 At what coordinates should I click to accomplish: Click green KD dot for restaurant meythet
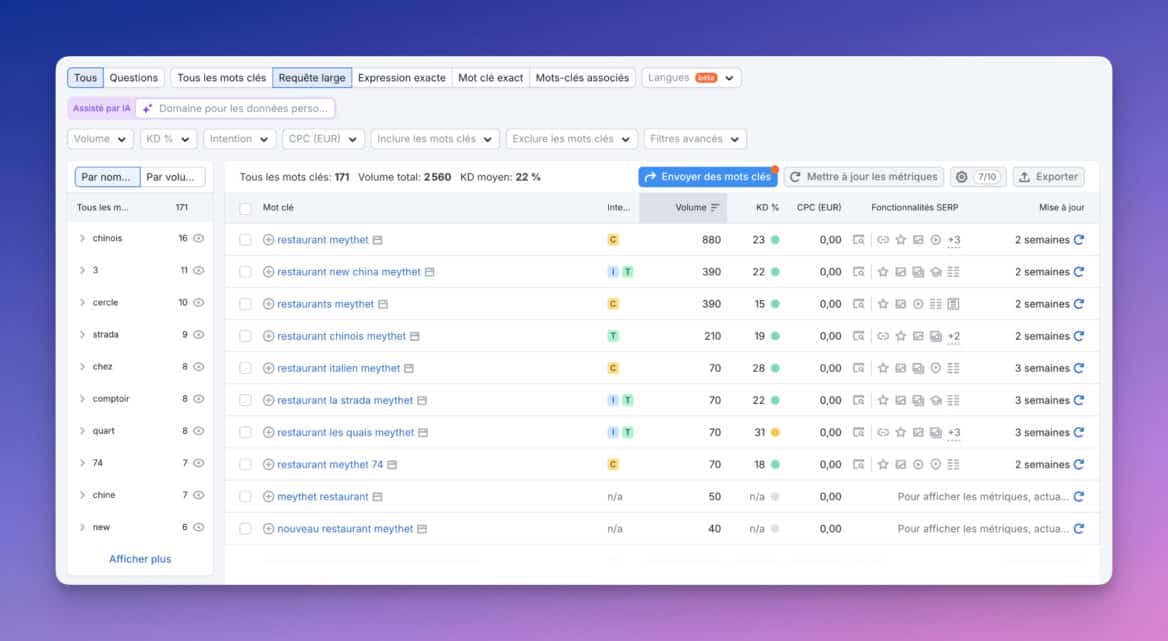click(775, 240)
